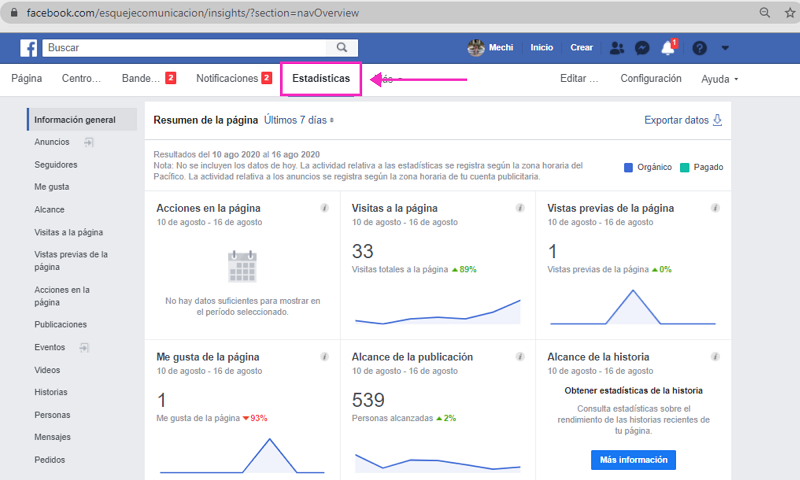Open the account dropdown arrow

[725, 48]
